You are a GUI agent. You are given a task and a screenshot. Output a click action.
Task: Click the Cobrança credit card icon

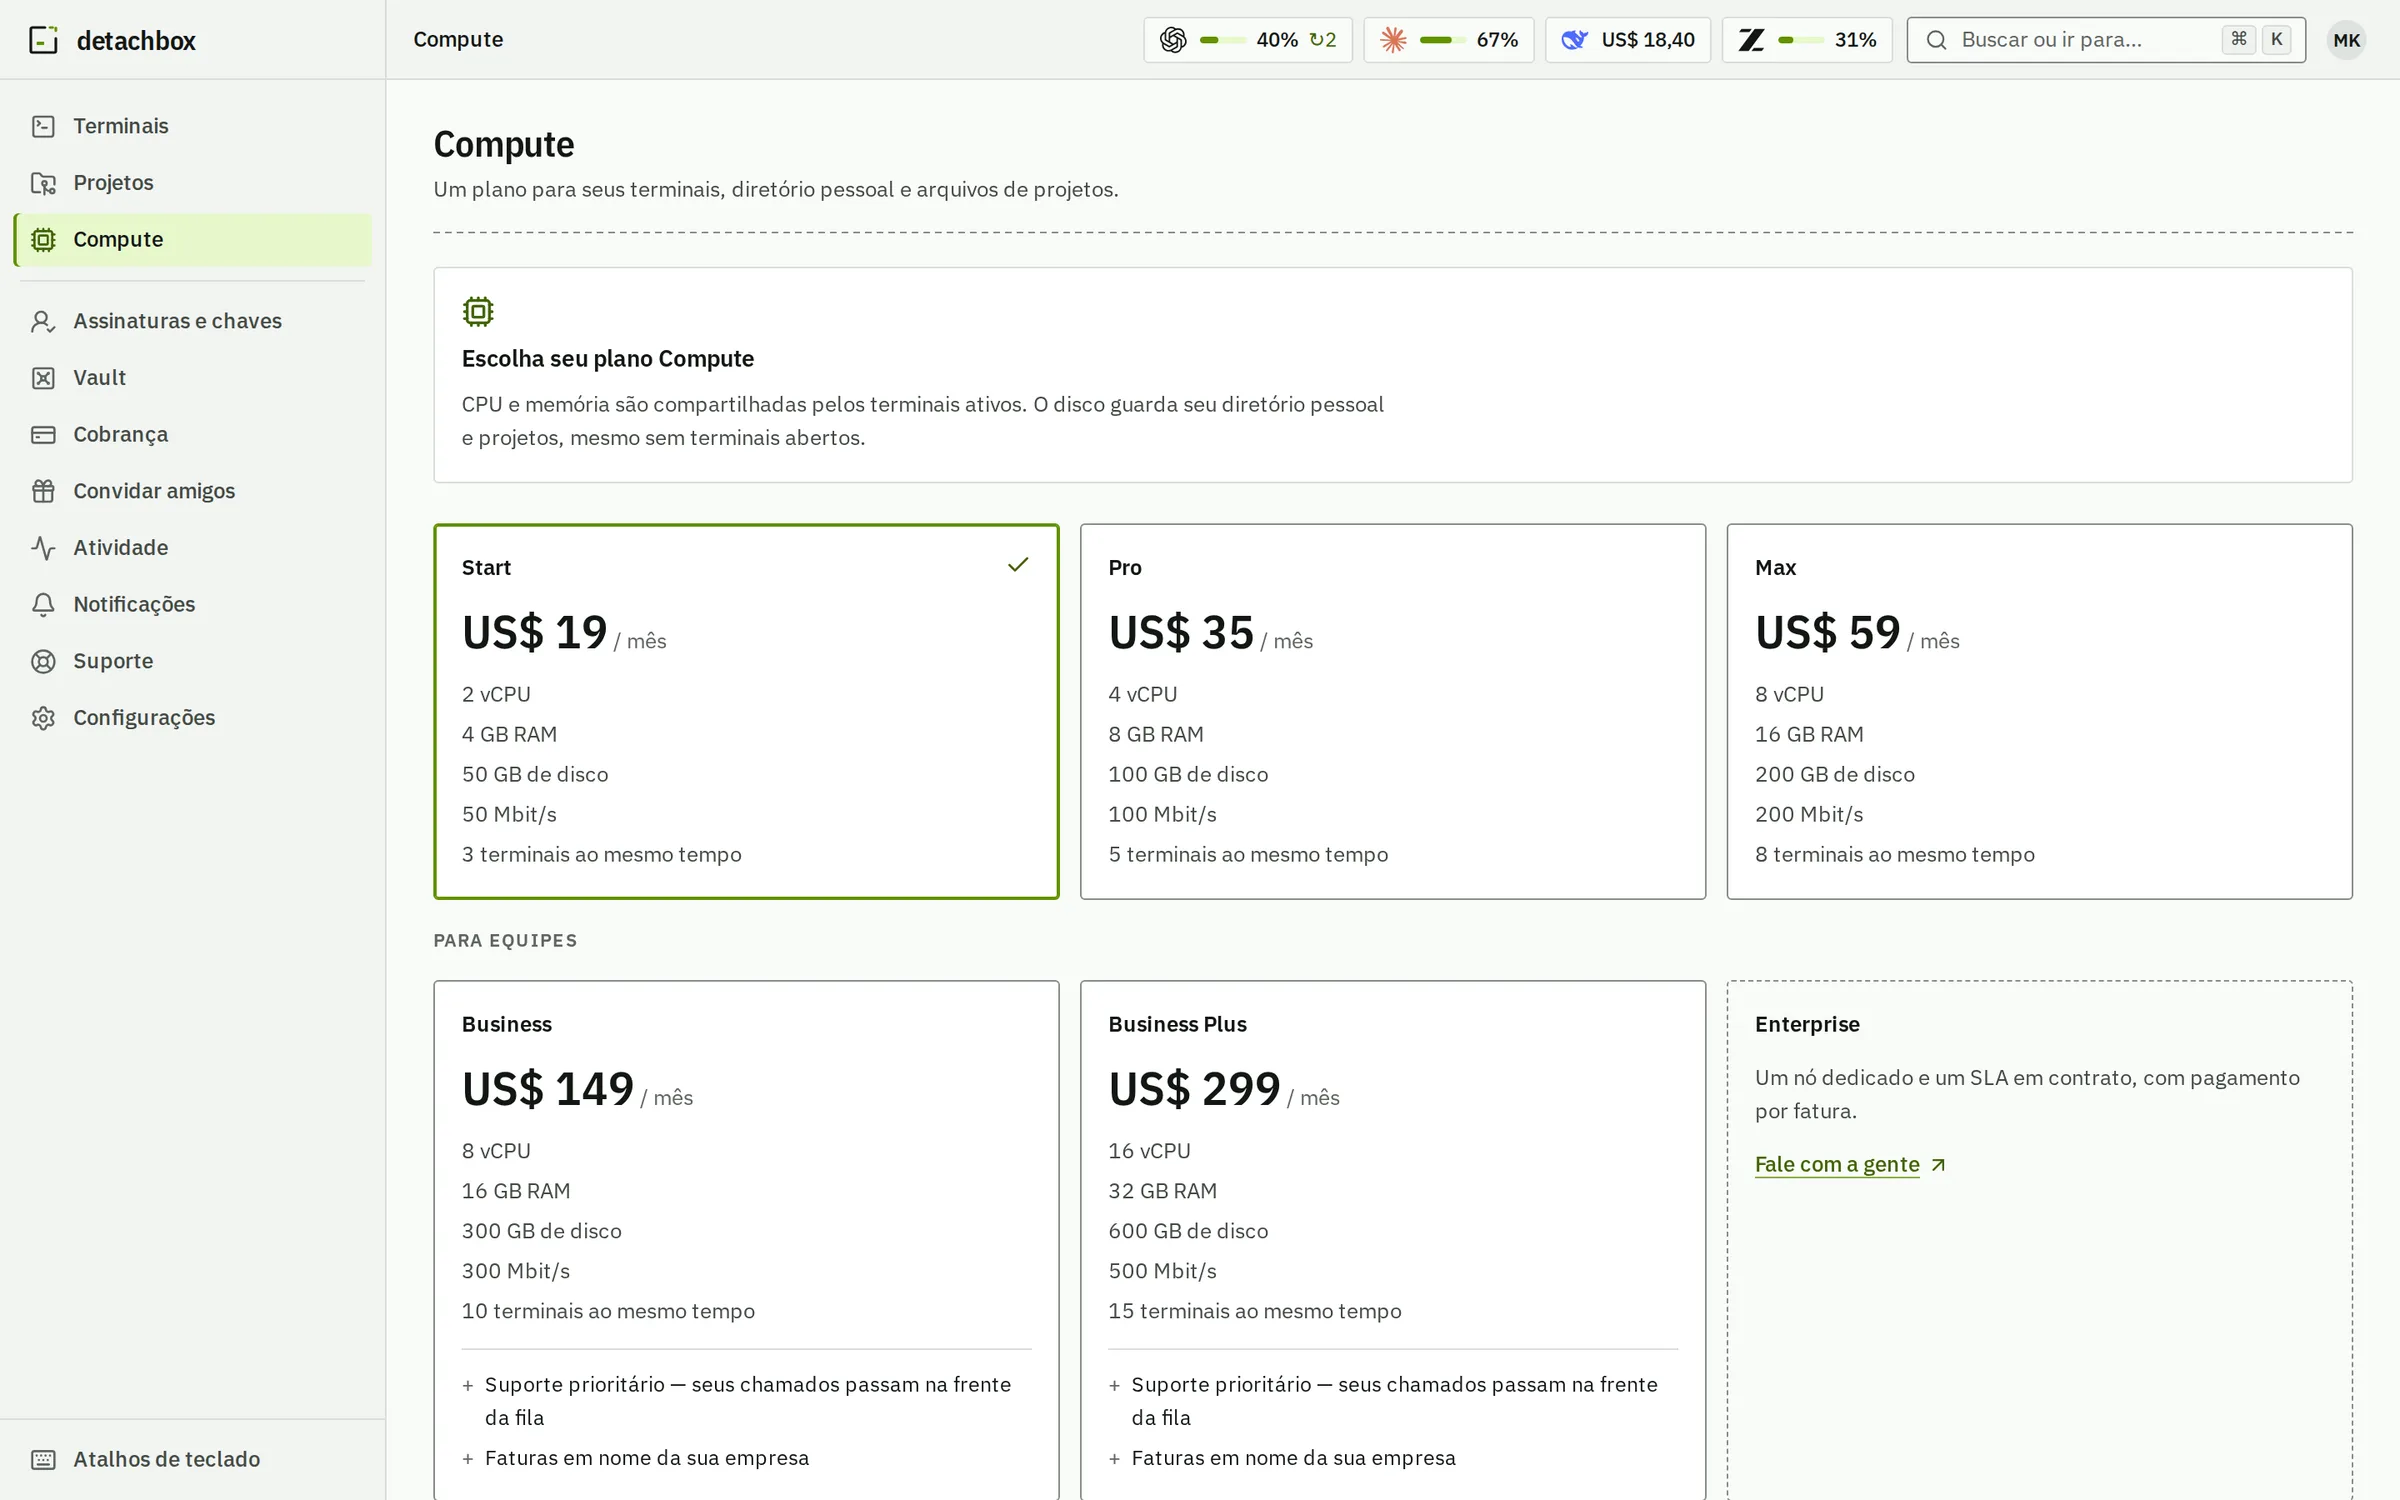[43, 435]
